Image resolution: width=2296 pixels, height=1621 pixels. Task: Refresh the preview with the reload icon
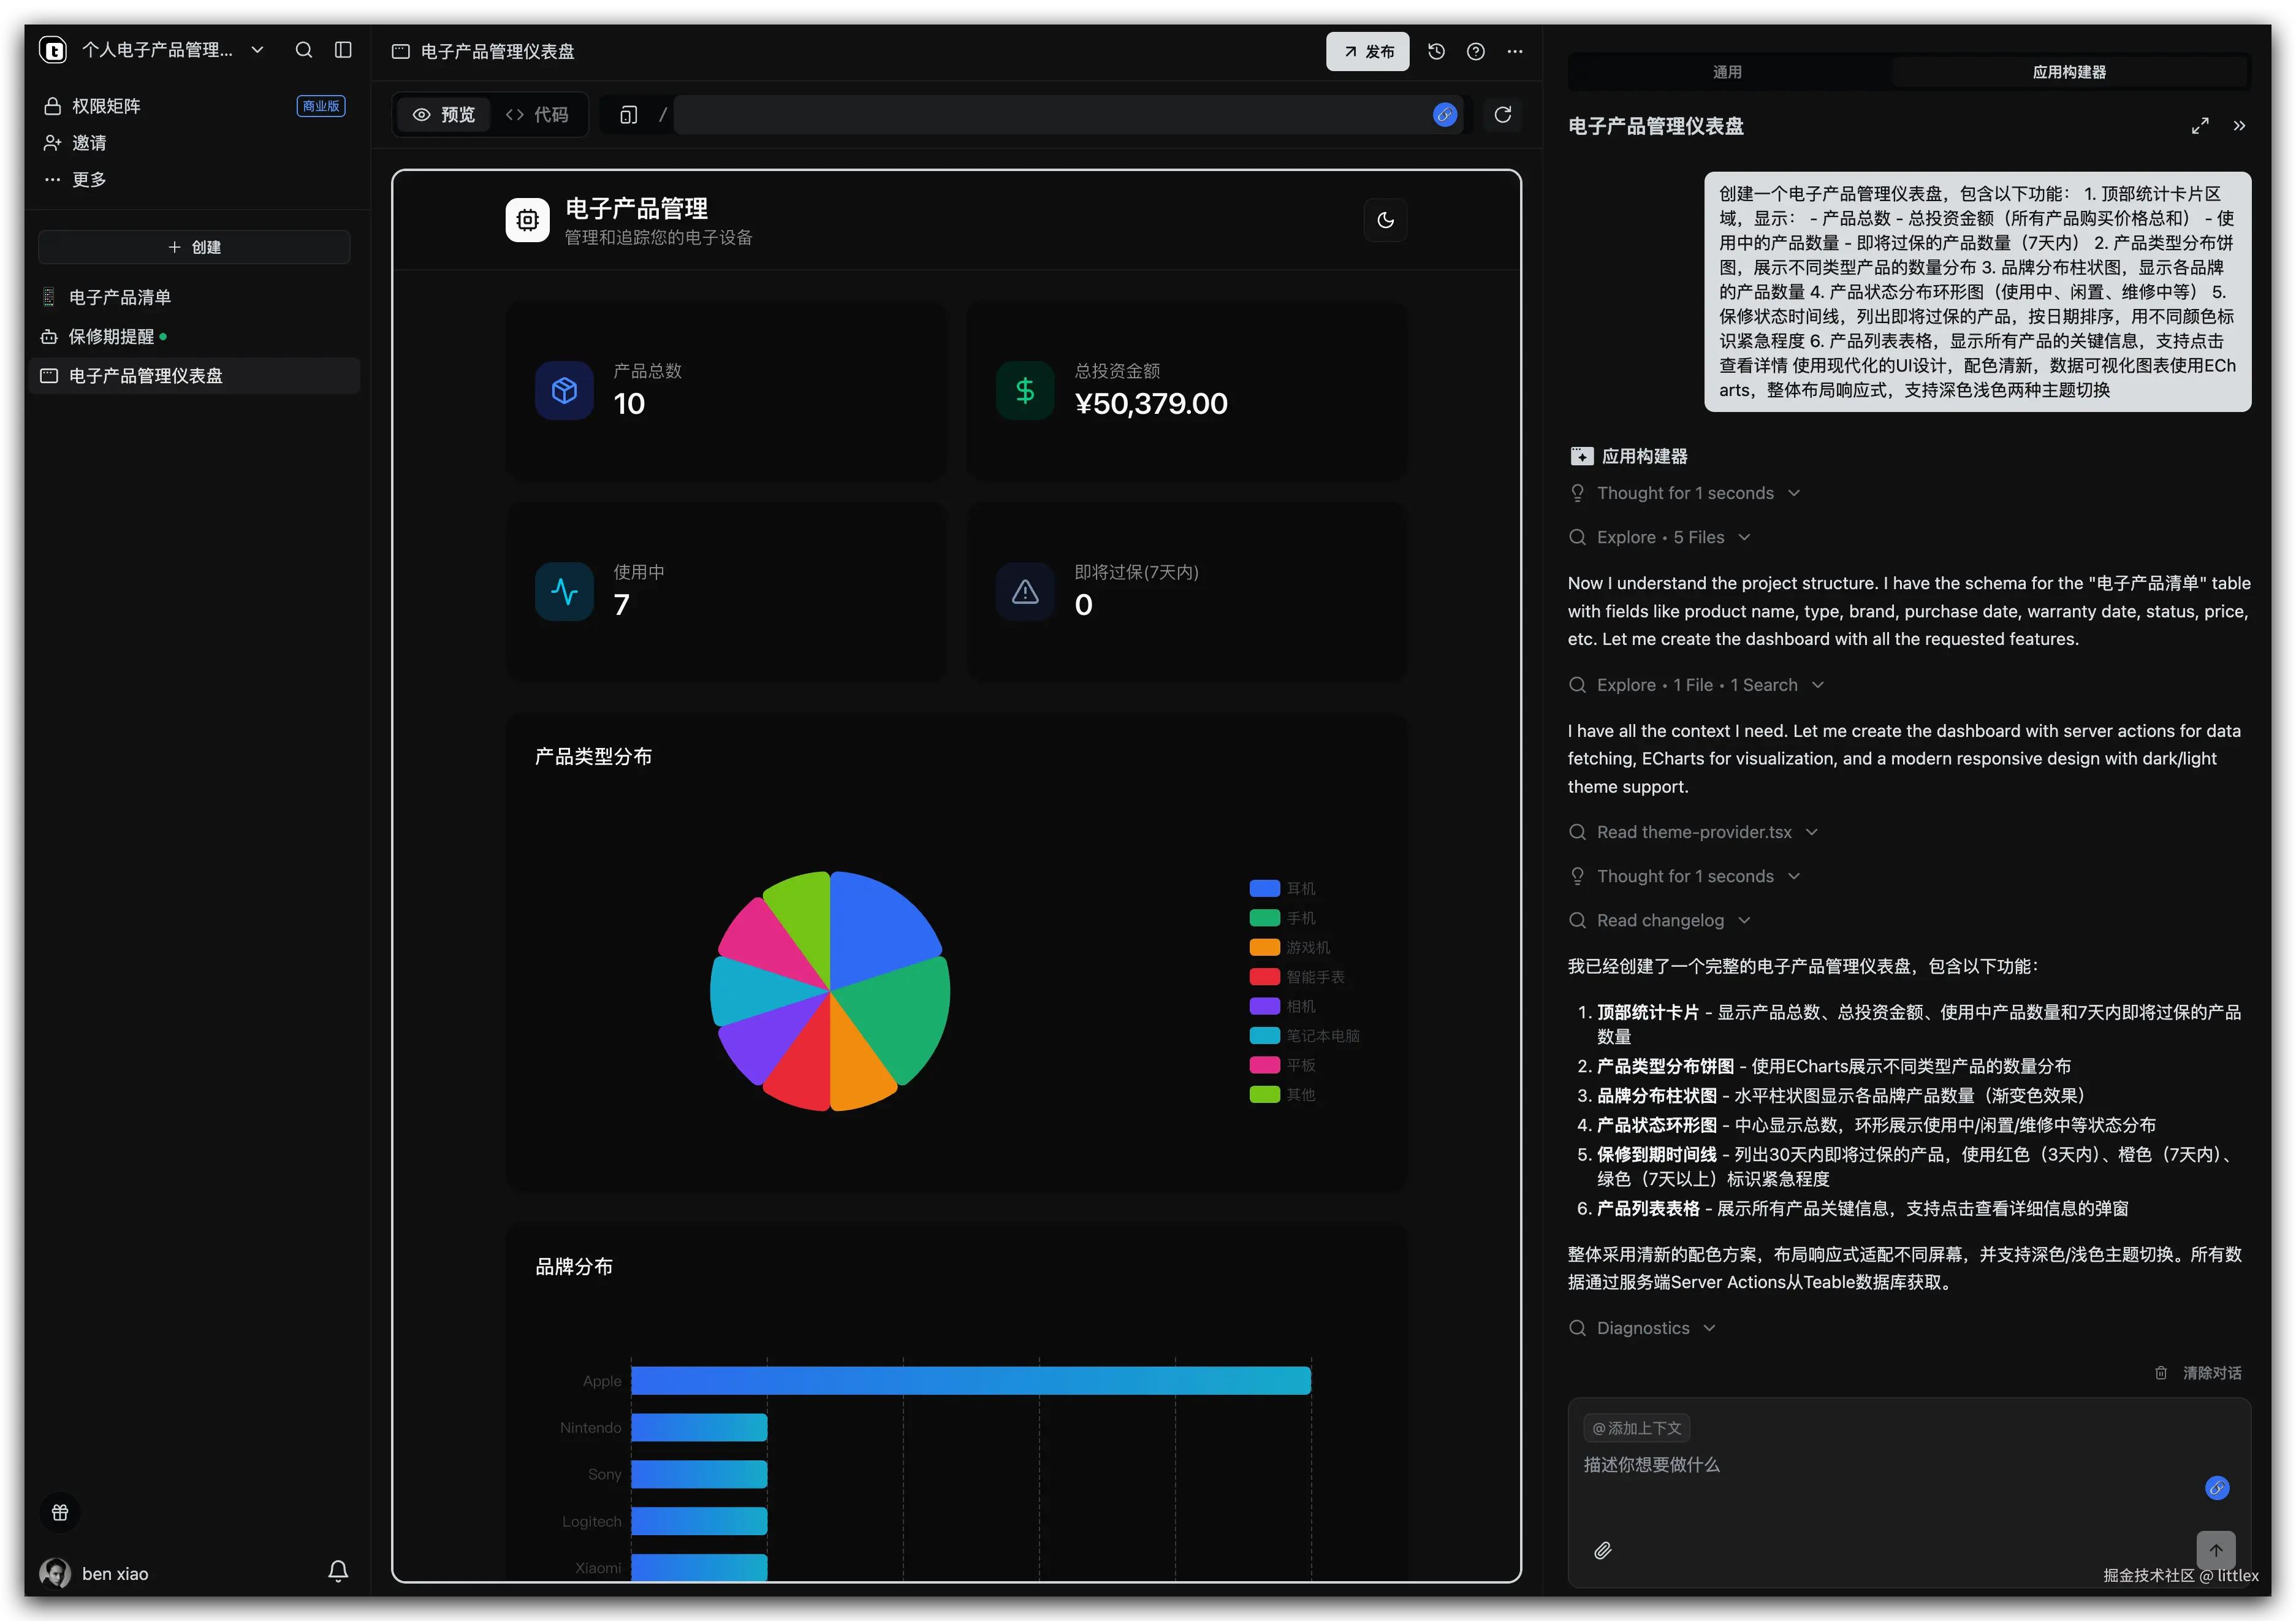point(1502,115)
